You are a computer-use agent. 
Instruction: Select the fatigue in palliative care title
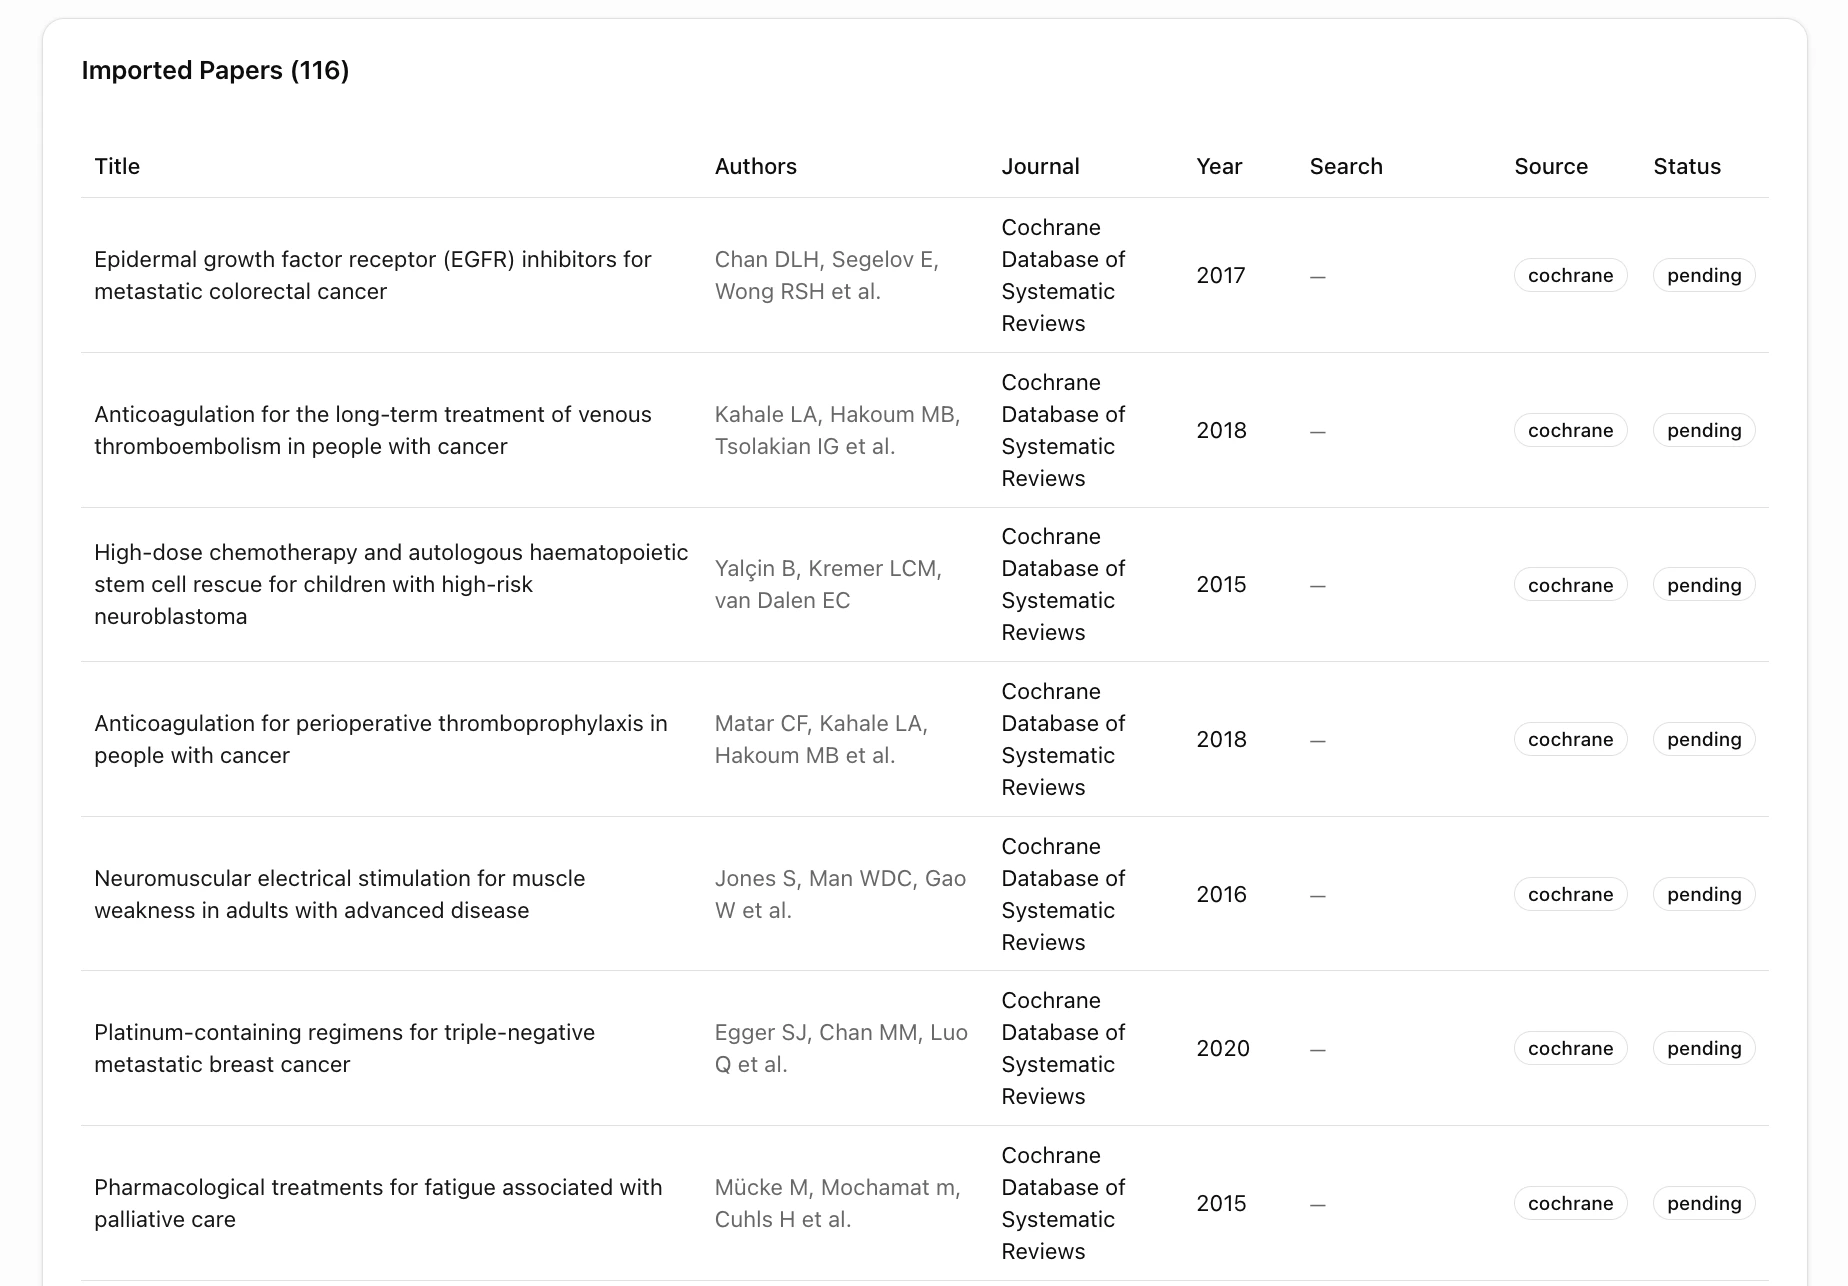(x=378, y=1203)
